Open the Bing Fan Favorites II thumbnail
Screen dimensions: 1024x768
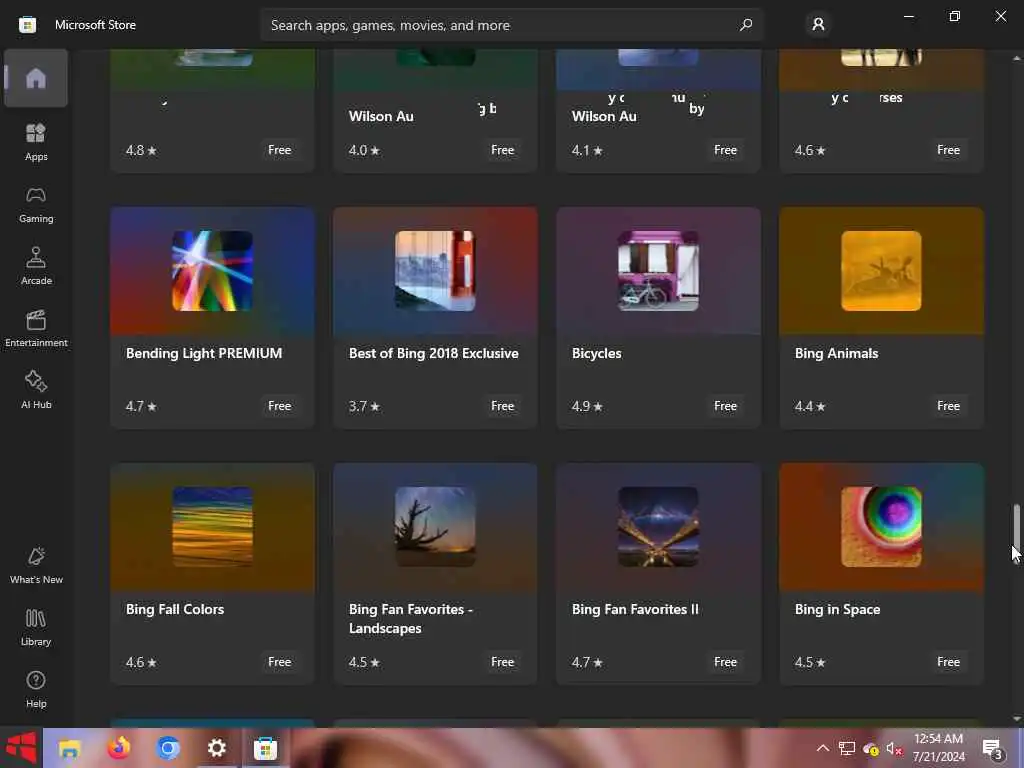coord(658,526)
